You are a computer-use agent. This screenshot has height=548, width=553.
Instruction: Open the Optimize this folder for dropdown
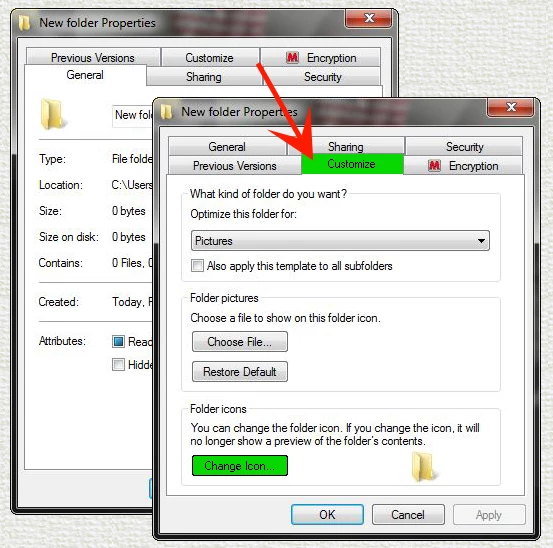coord(340,241)
